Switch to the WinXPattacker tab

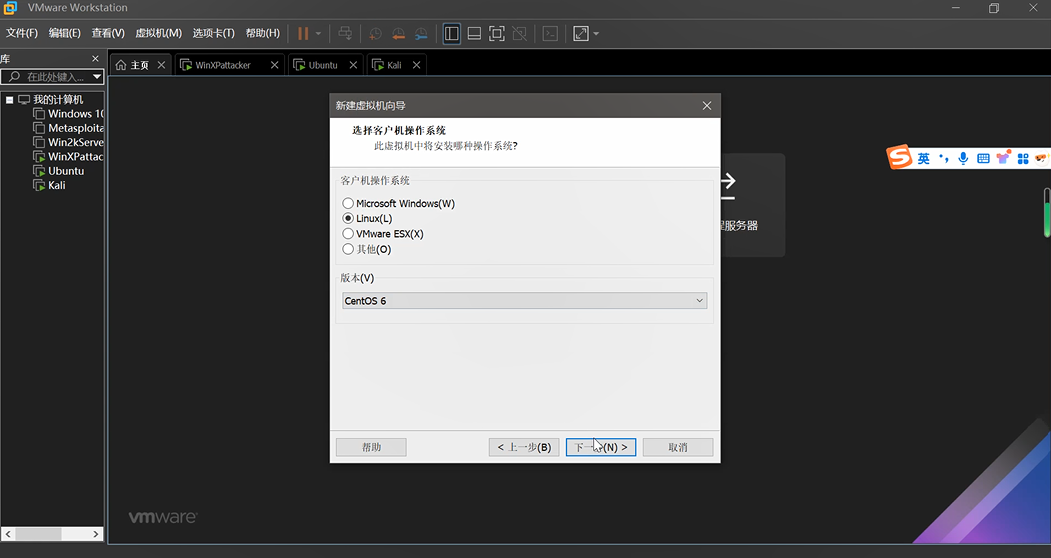[x=223, y=65]
